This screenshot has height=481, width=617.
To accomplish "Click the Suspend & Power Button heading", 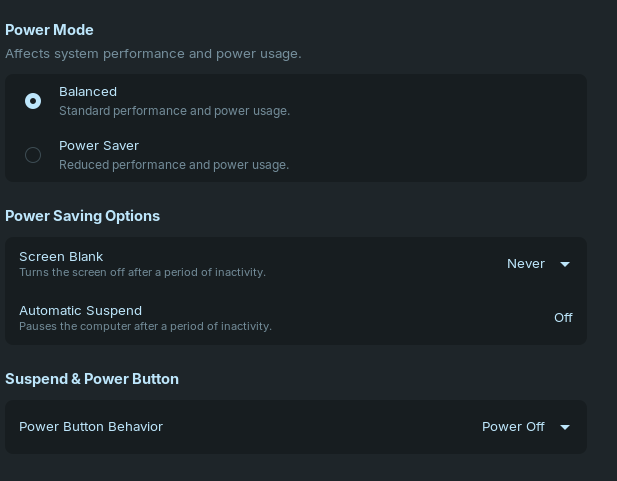I will point(92,379).
